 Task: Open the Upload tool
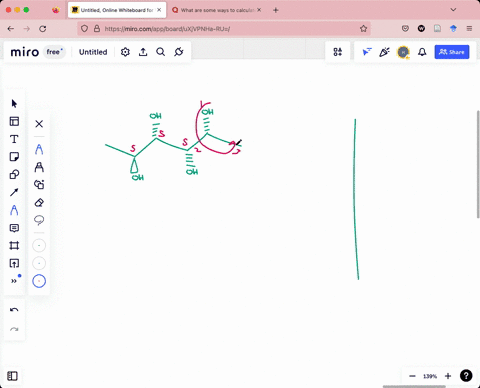[x=14, y=263]
